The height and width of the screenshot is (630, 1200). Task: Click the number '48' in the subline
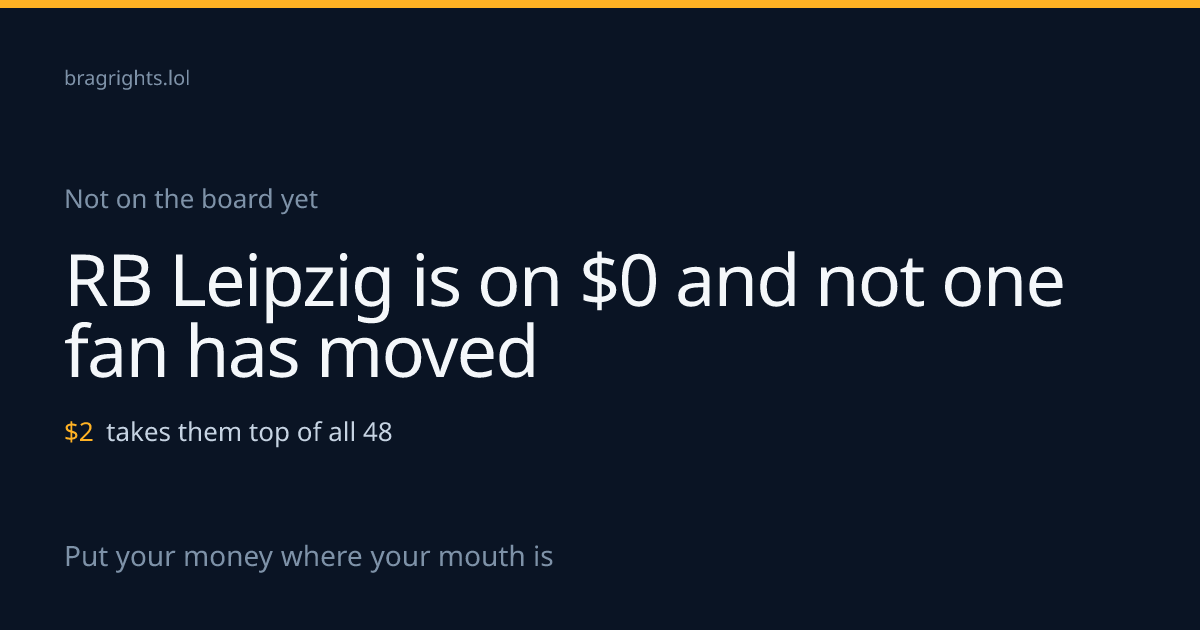tap(378, 432)
